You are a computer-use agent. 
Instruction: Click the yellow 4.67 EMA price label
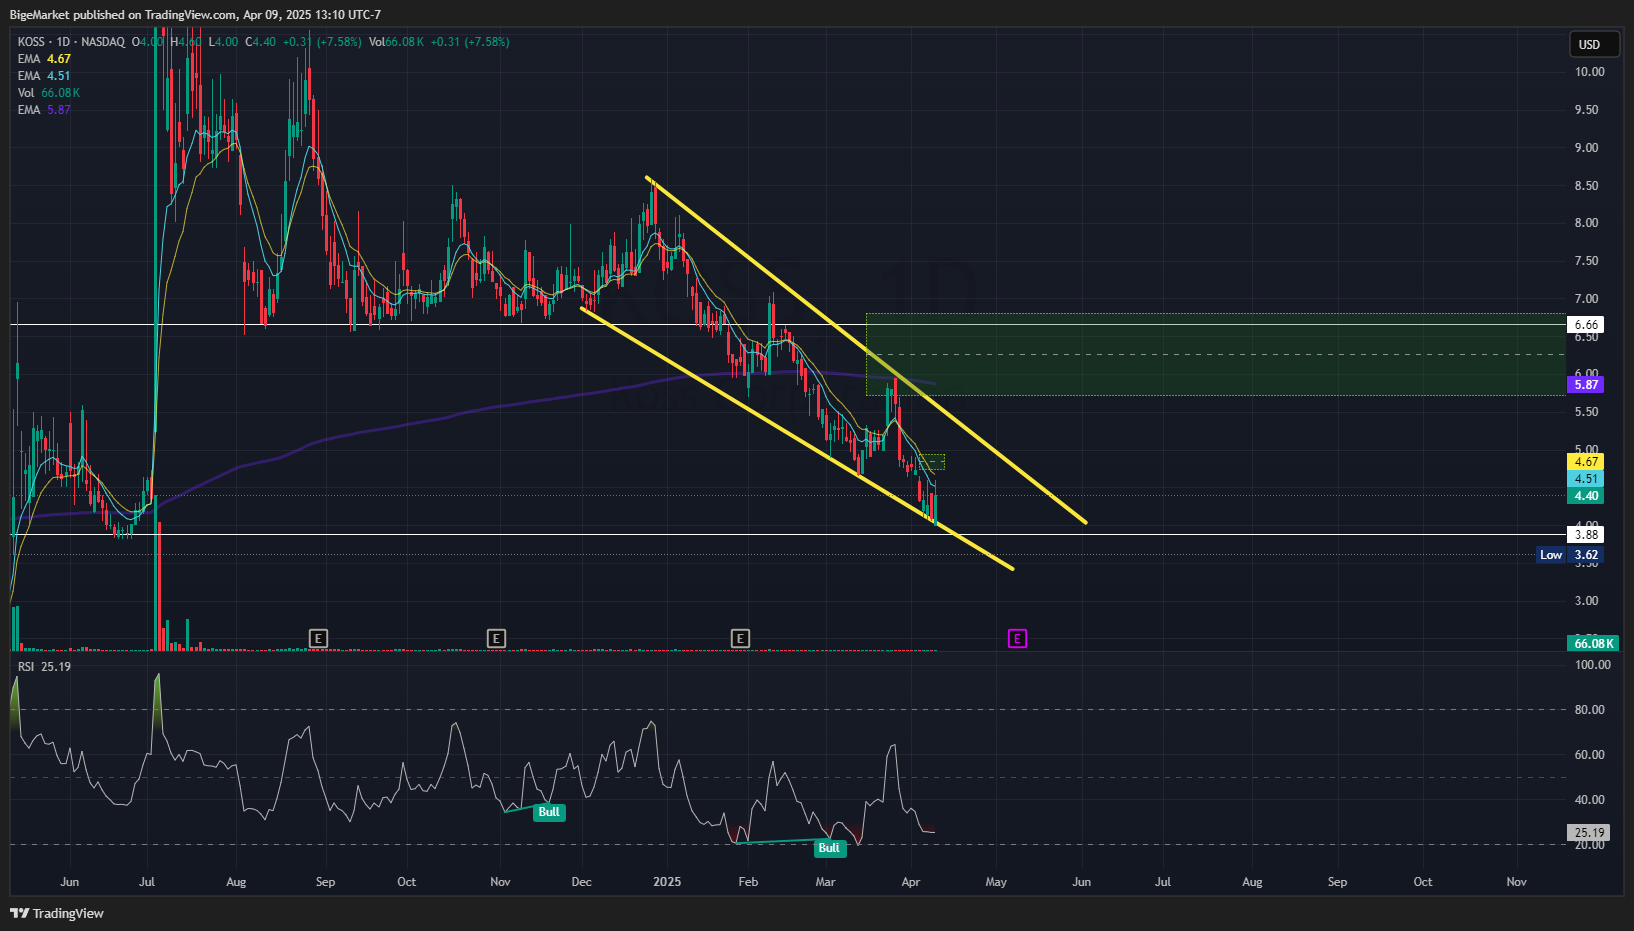(x=1586, y=462)
